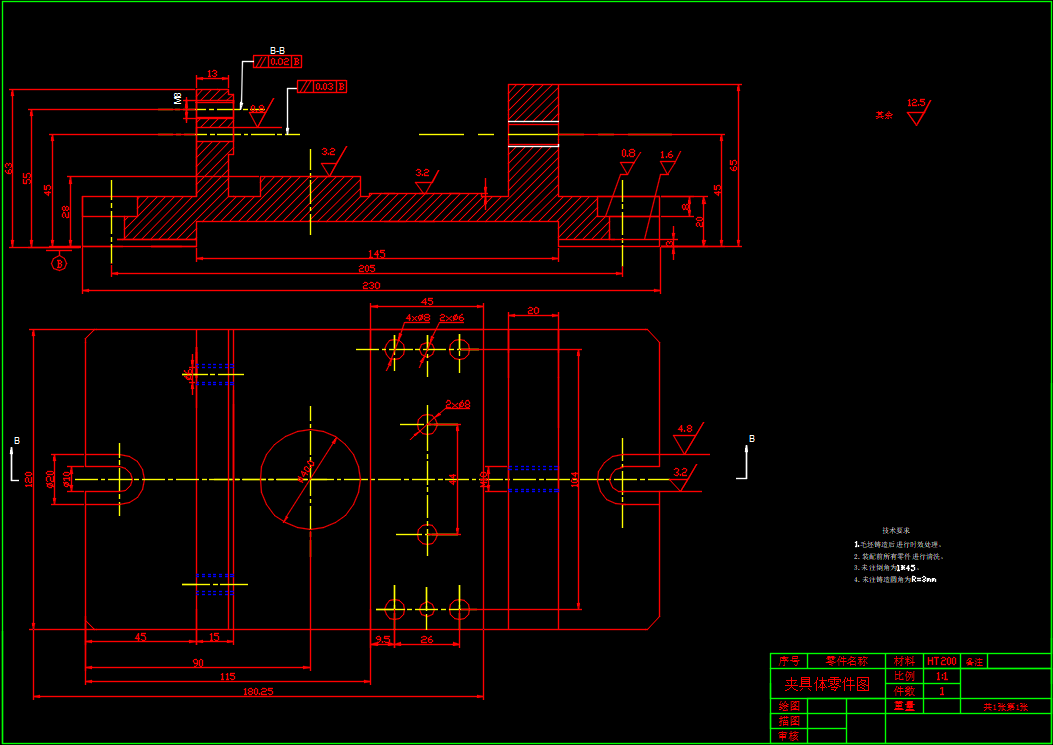
Task: Click the 12.5 surface roughness symbol
Action: 915,111
